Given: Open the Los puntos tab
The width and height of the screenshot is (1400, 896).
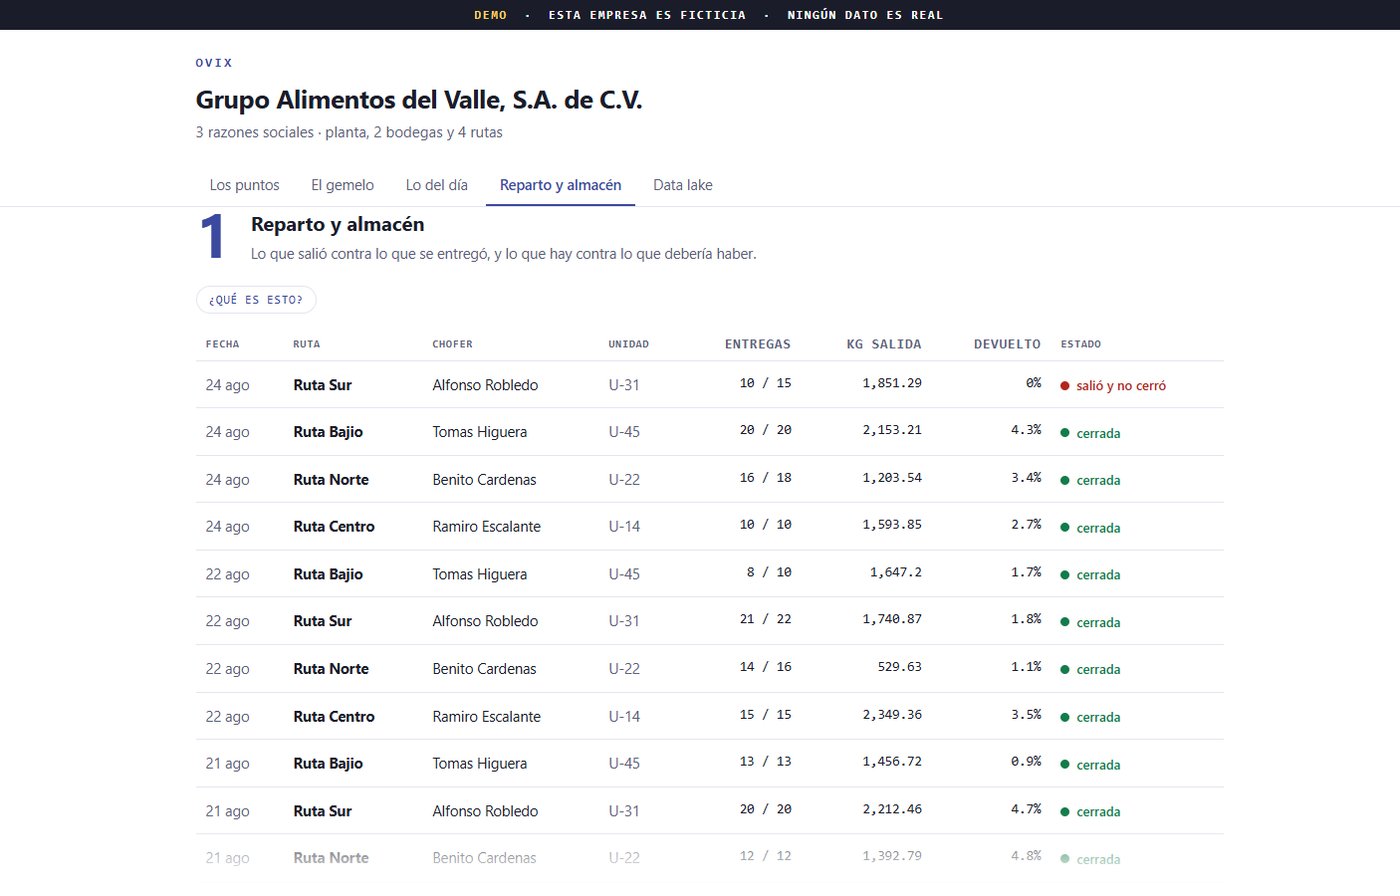Looking at the screenshot, I should [244, 185].
